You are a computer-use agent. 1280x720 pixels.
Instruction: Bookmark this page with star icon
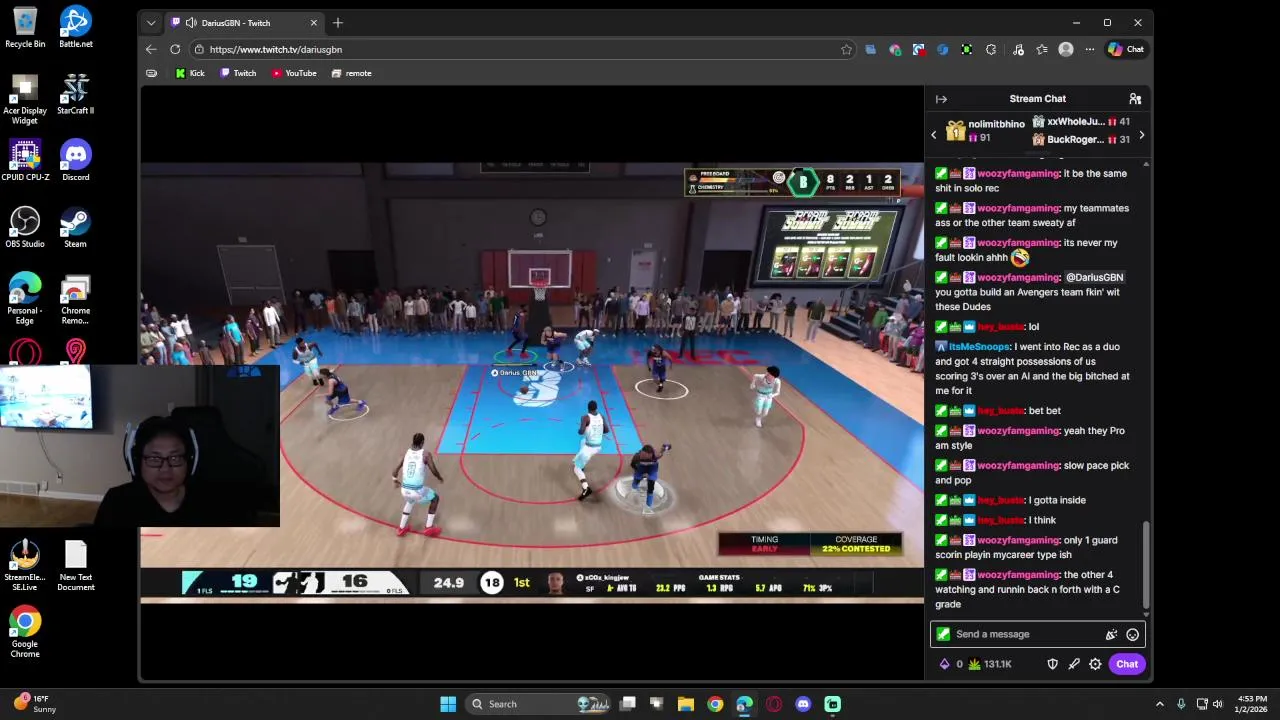[x=846, y=49]
